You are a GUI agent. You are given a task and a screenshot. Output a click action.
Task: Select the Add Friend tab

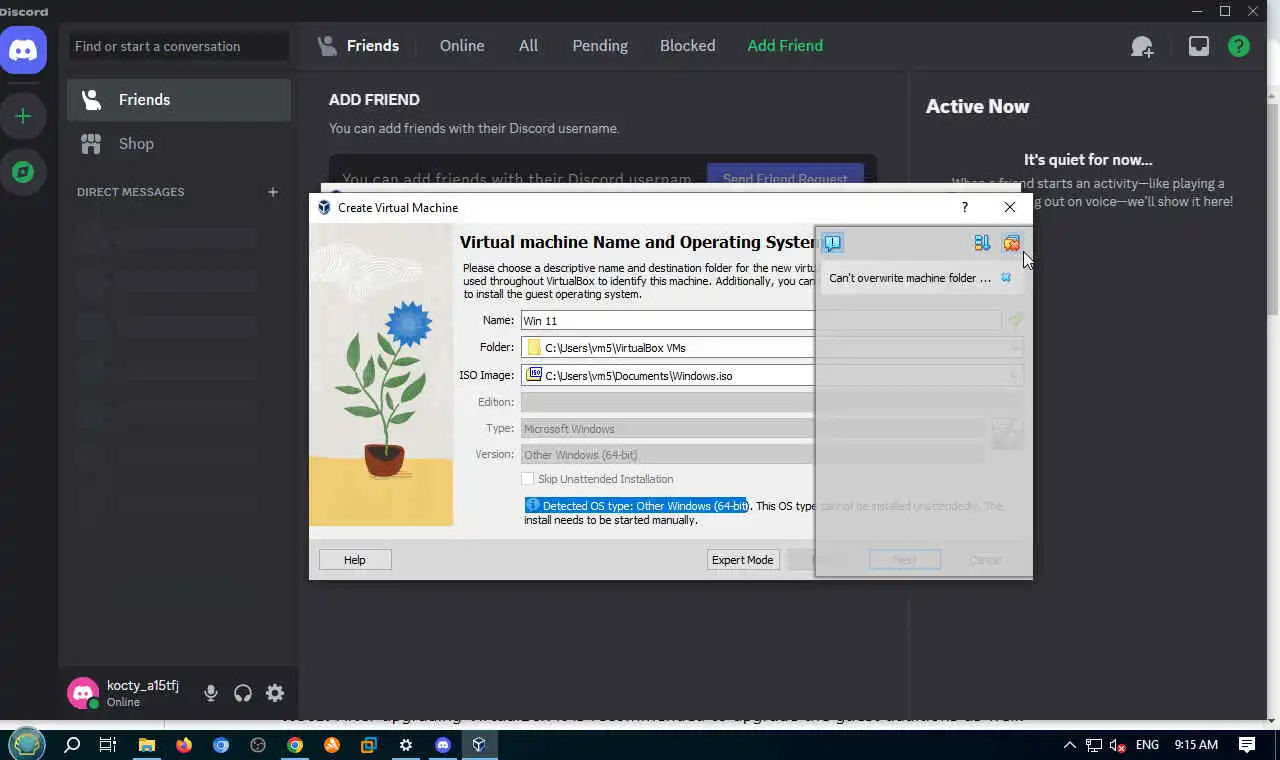[x=785, y=46]
